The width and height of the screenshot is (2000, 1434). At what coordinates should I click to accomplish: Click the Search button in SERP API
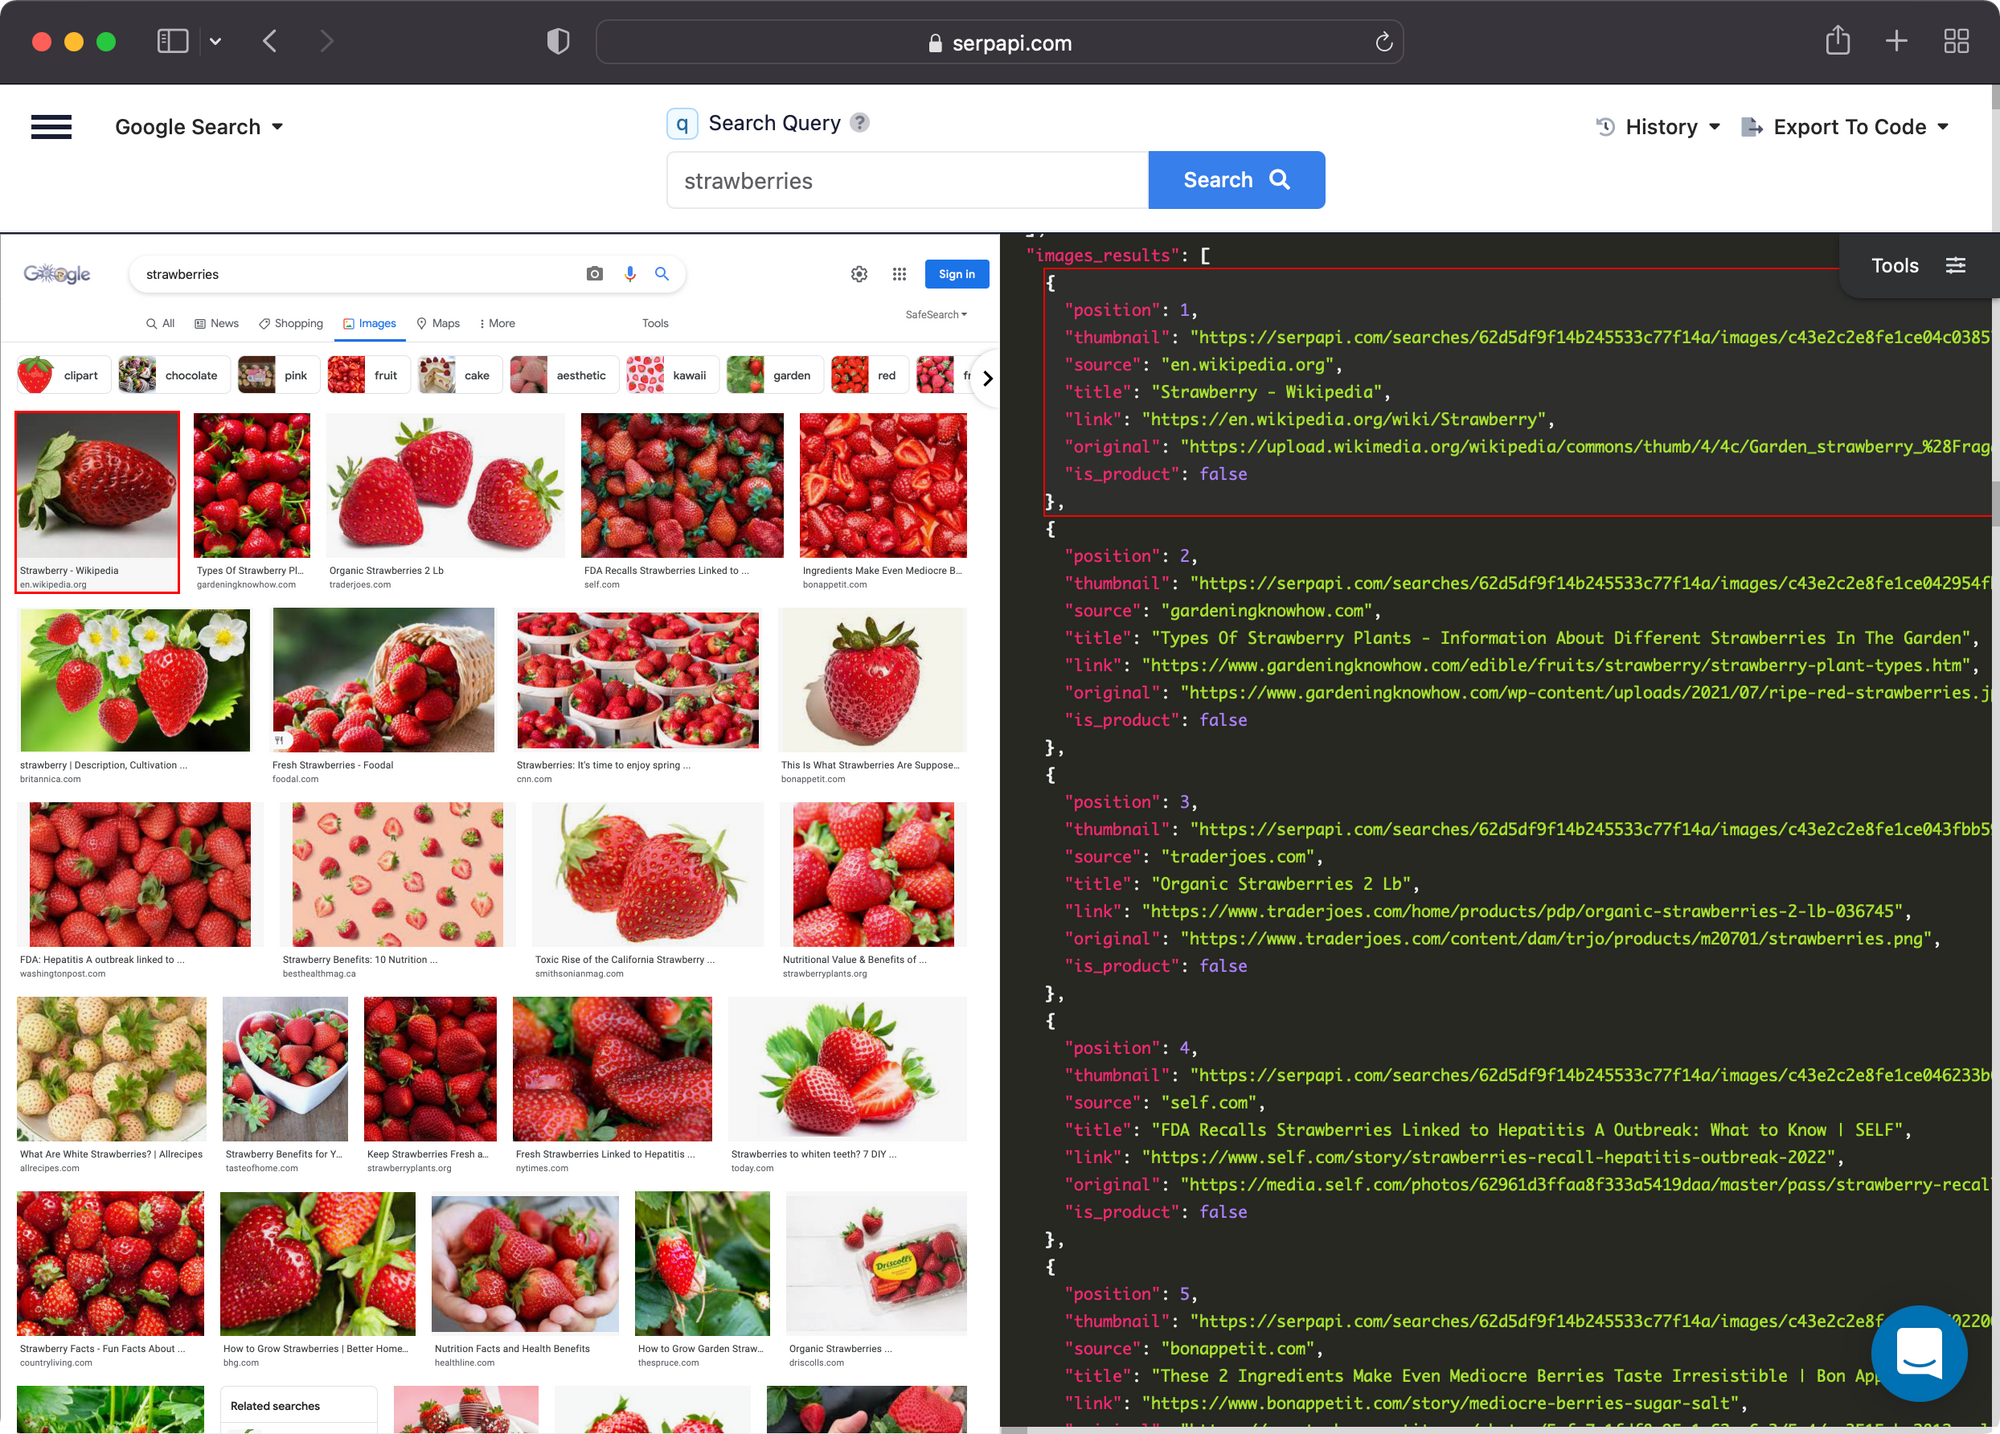(x=1237, y=178)
